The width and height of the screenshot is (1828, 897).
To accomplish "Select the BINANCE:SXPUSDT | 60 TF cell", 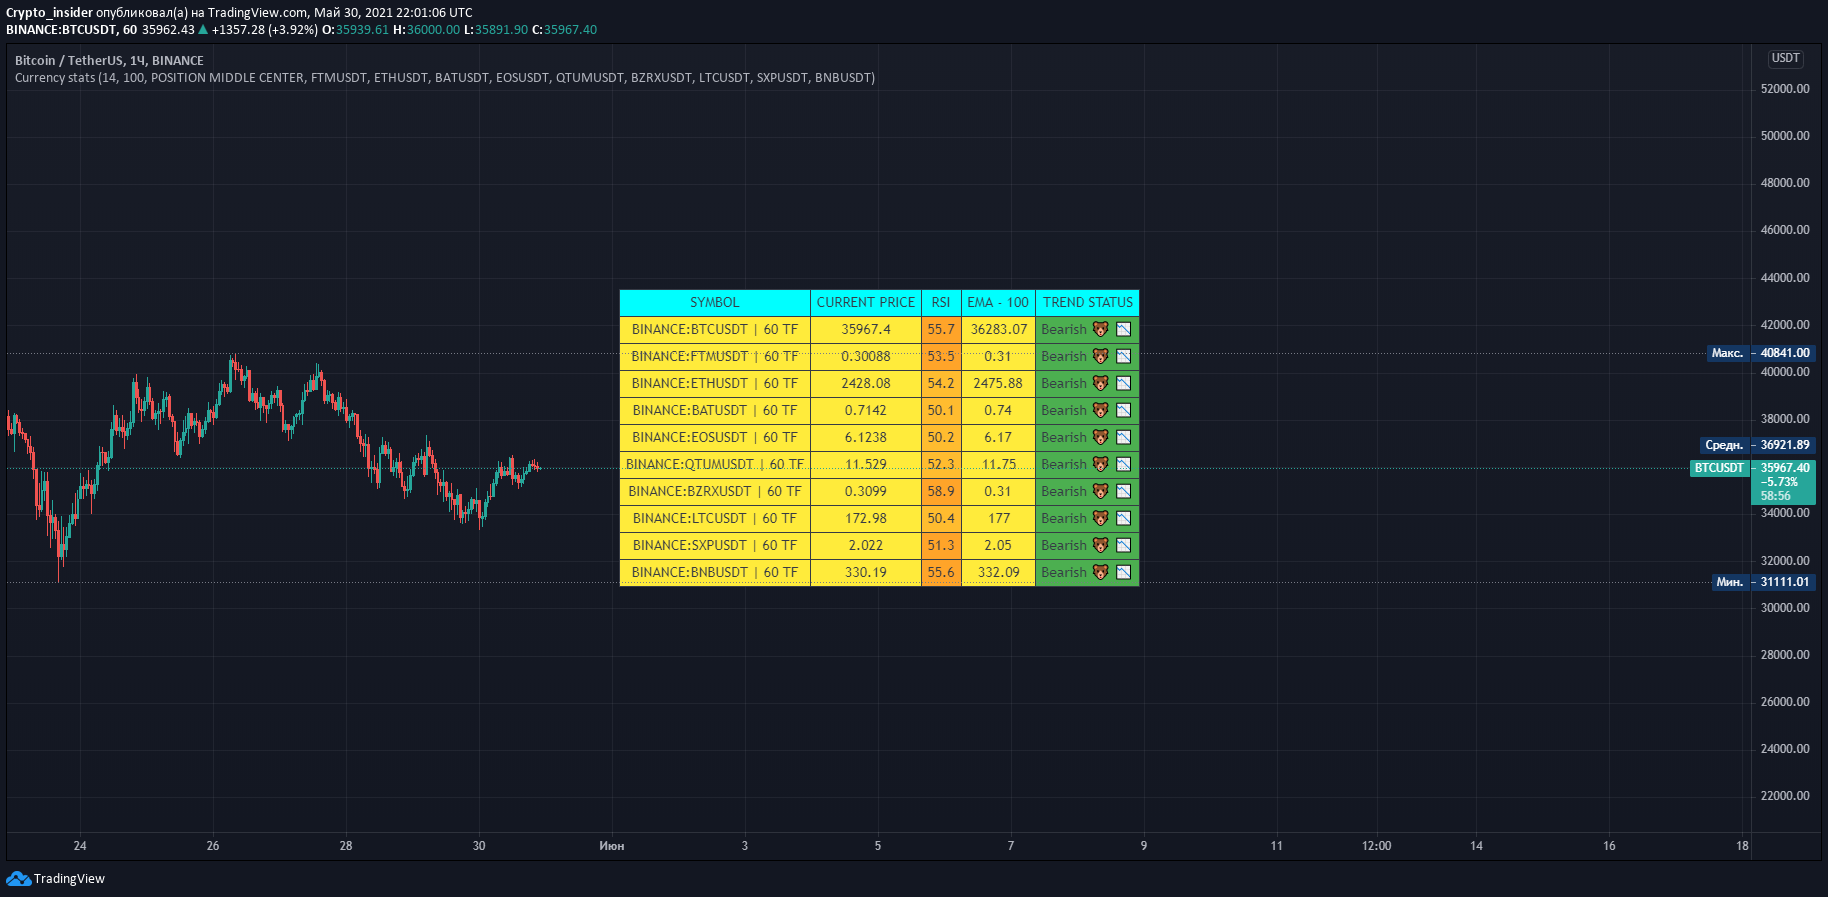I will tap(715, 545).
